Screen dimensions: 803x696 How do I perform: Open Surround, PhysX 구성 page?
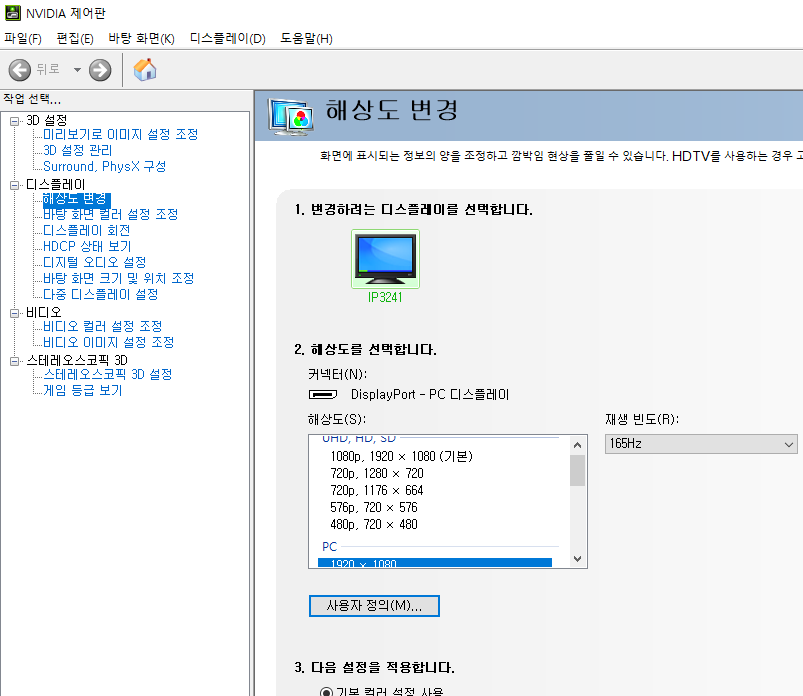point(104,166)
